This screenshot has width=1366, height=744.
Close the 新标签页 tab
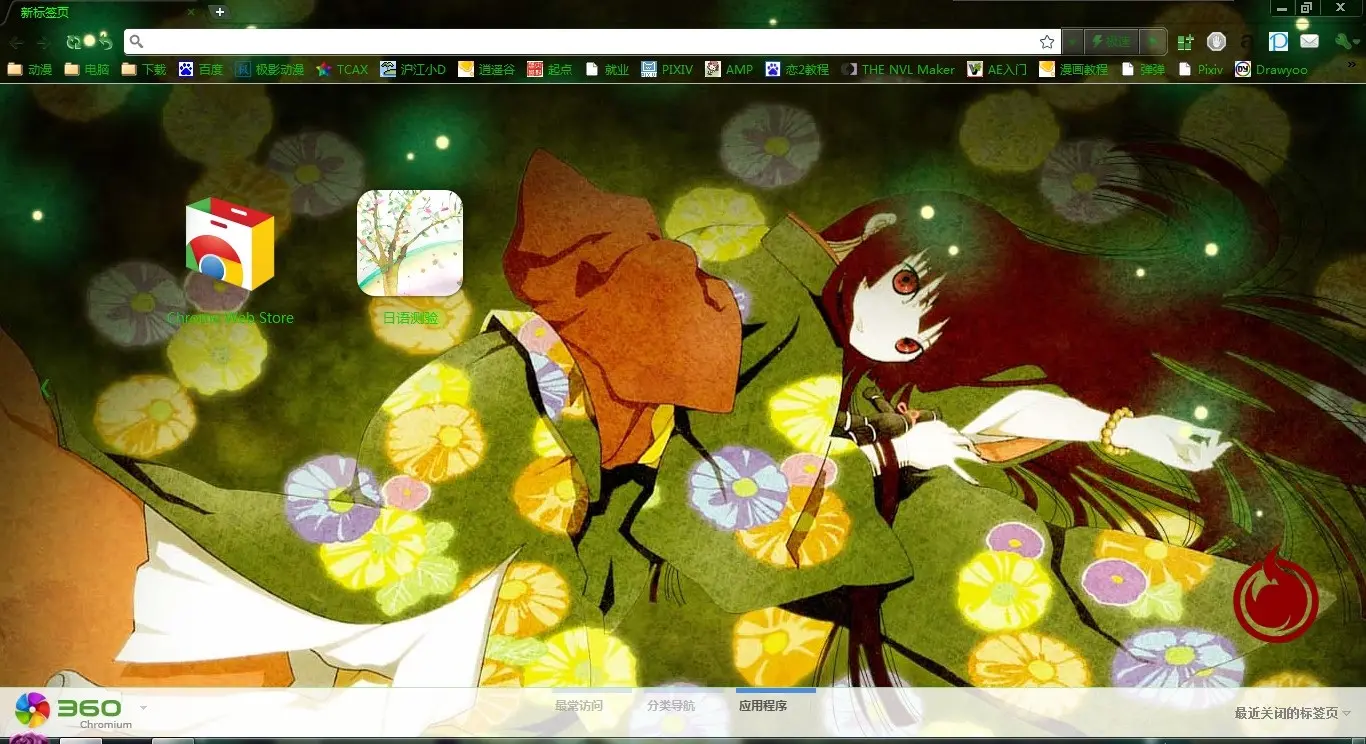point(191,12)
